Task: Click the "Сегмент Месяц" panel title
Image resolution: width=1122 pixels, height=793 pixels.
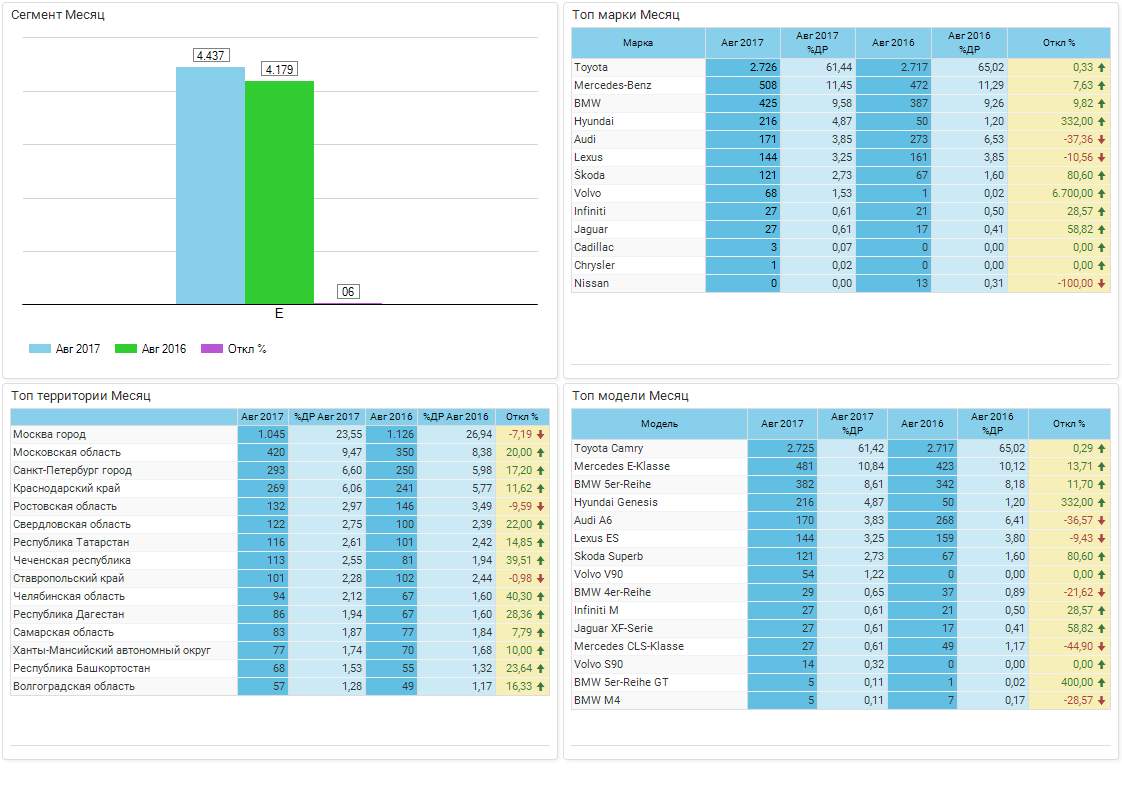Action: pos(58,14)
